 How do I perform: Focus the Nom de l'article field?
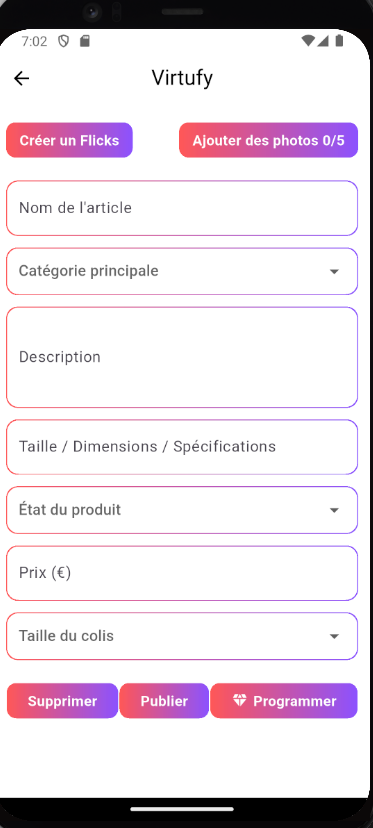pyautogui.click(x=182, y=208)
